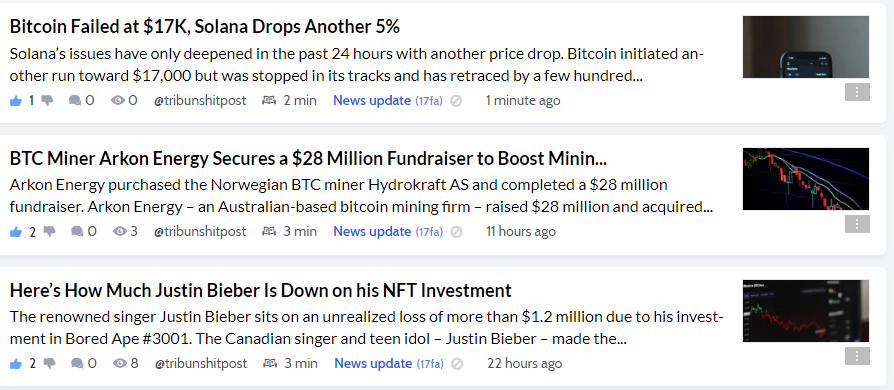The height and width of the screenshot is (390, 894).
Task: Open comments on the Bitcoin Solana post
Action: pos(75,101)
